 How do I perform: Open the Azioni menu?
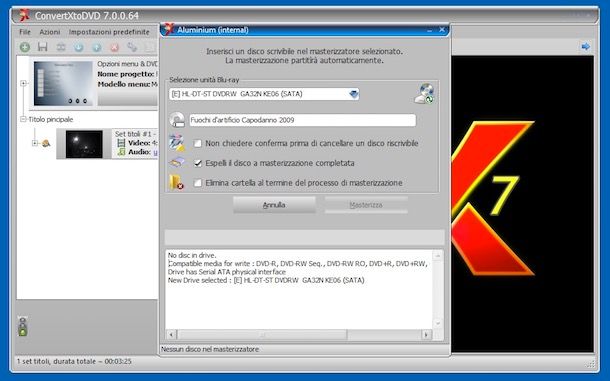[50, 32]
